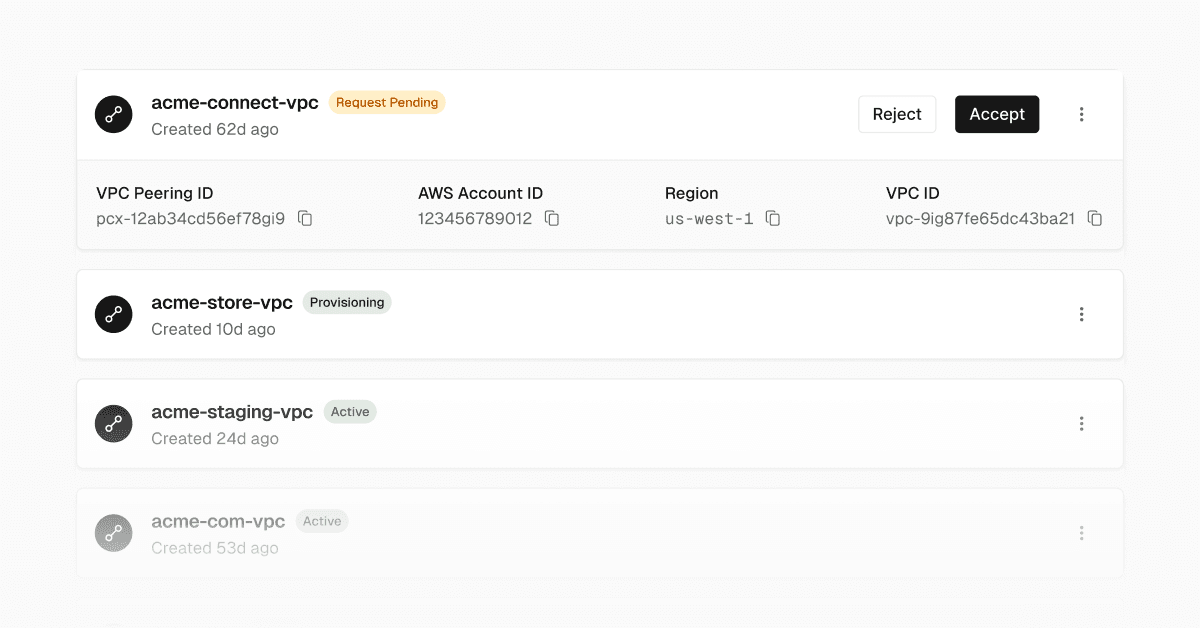Click the Request Pending status badge

click(387, 102)
